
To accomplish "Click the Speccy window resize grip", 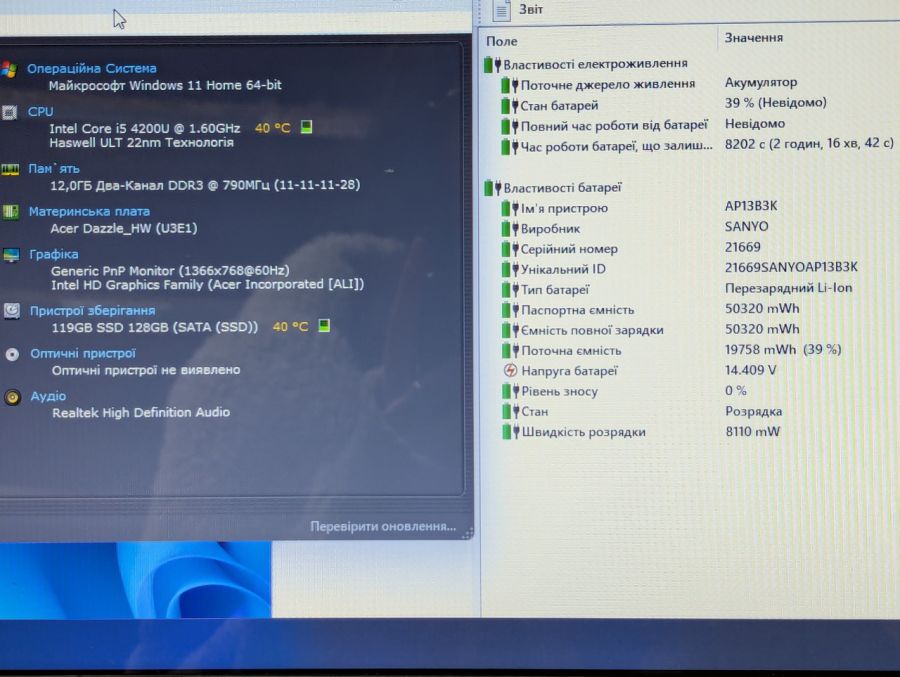I will (468, 534).
